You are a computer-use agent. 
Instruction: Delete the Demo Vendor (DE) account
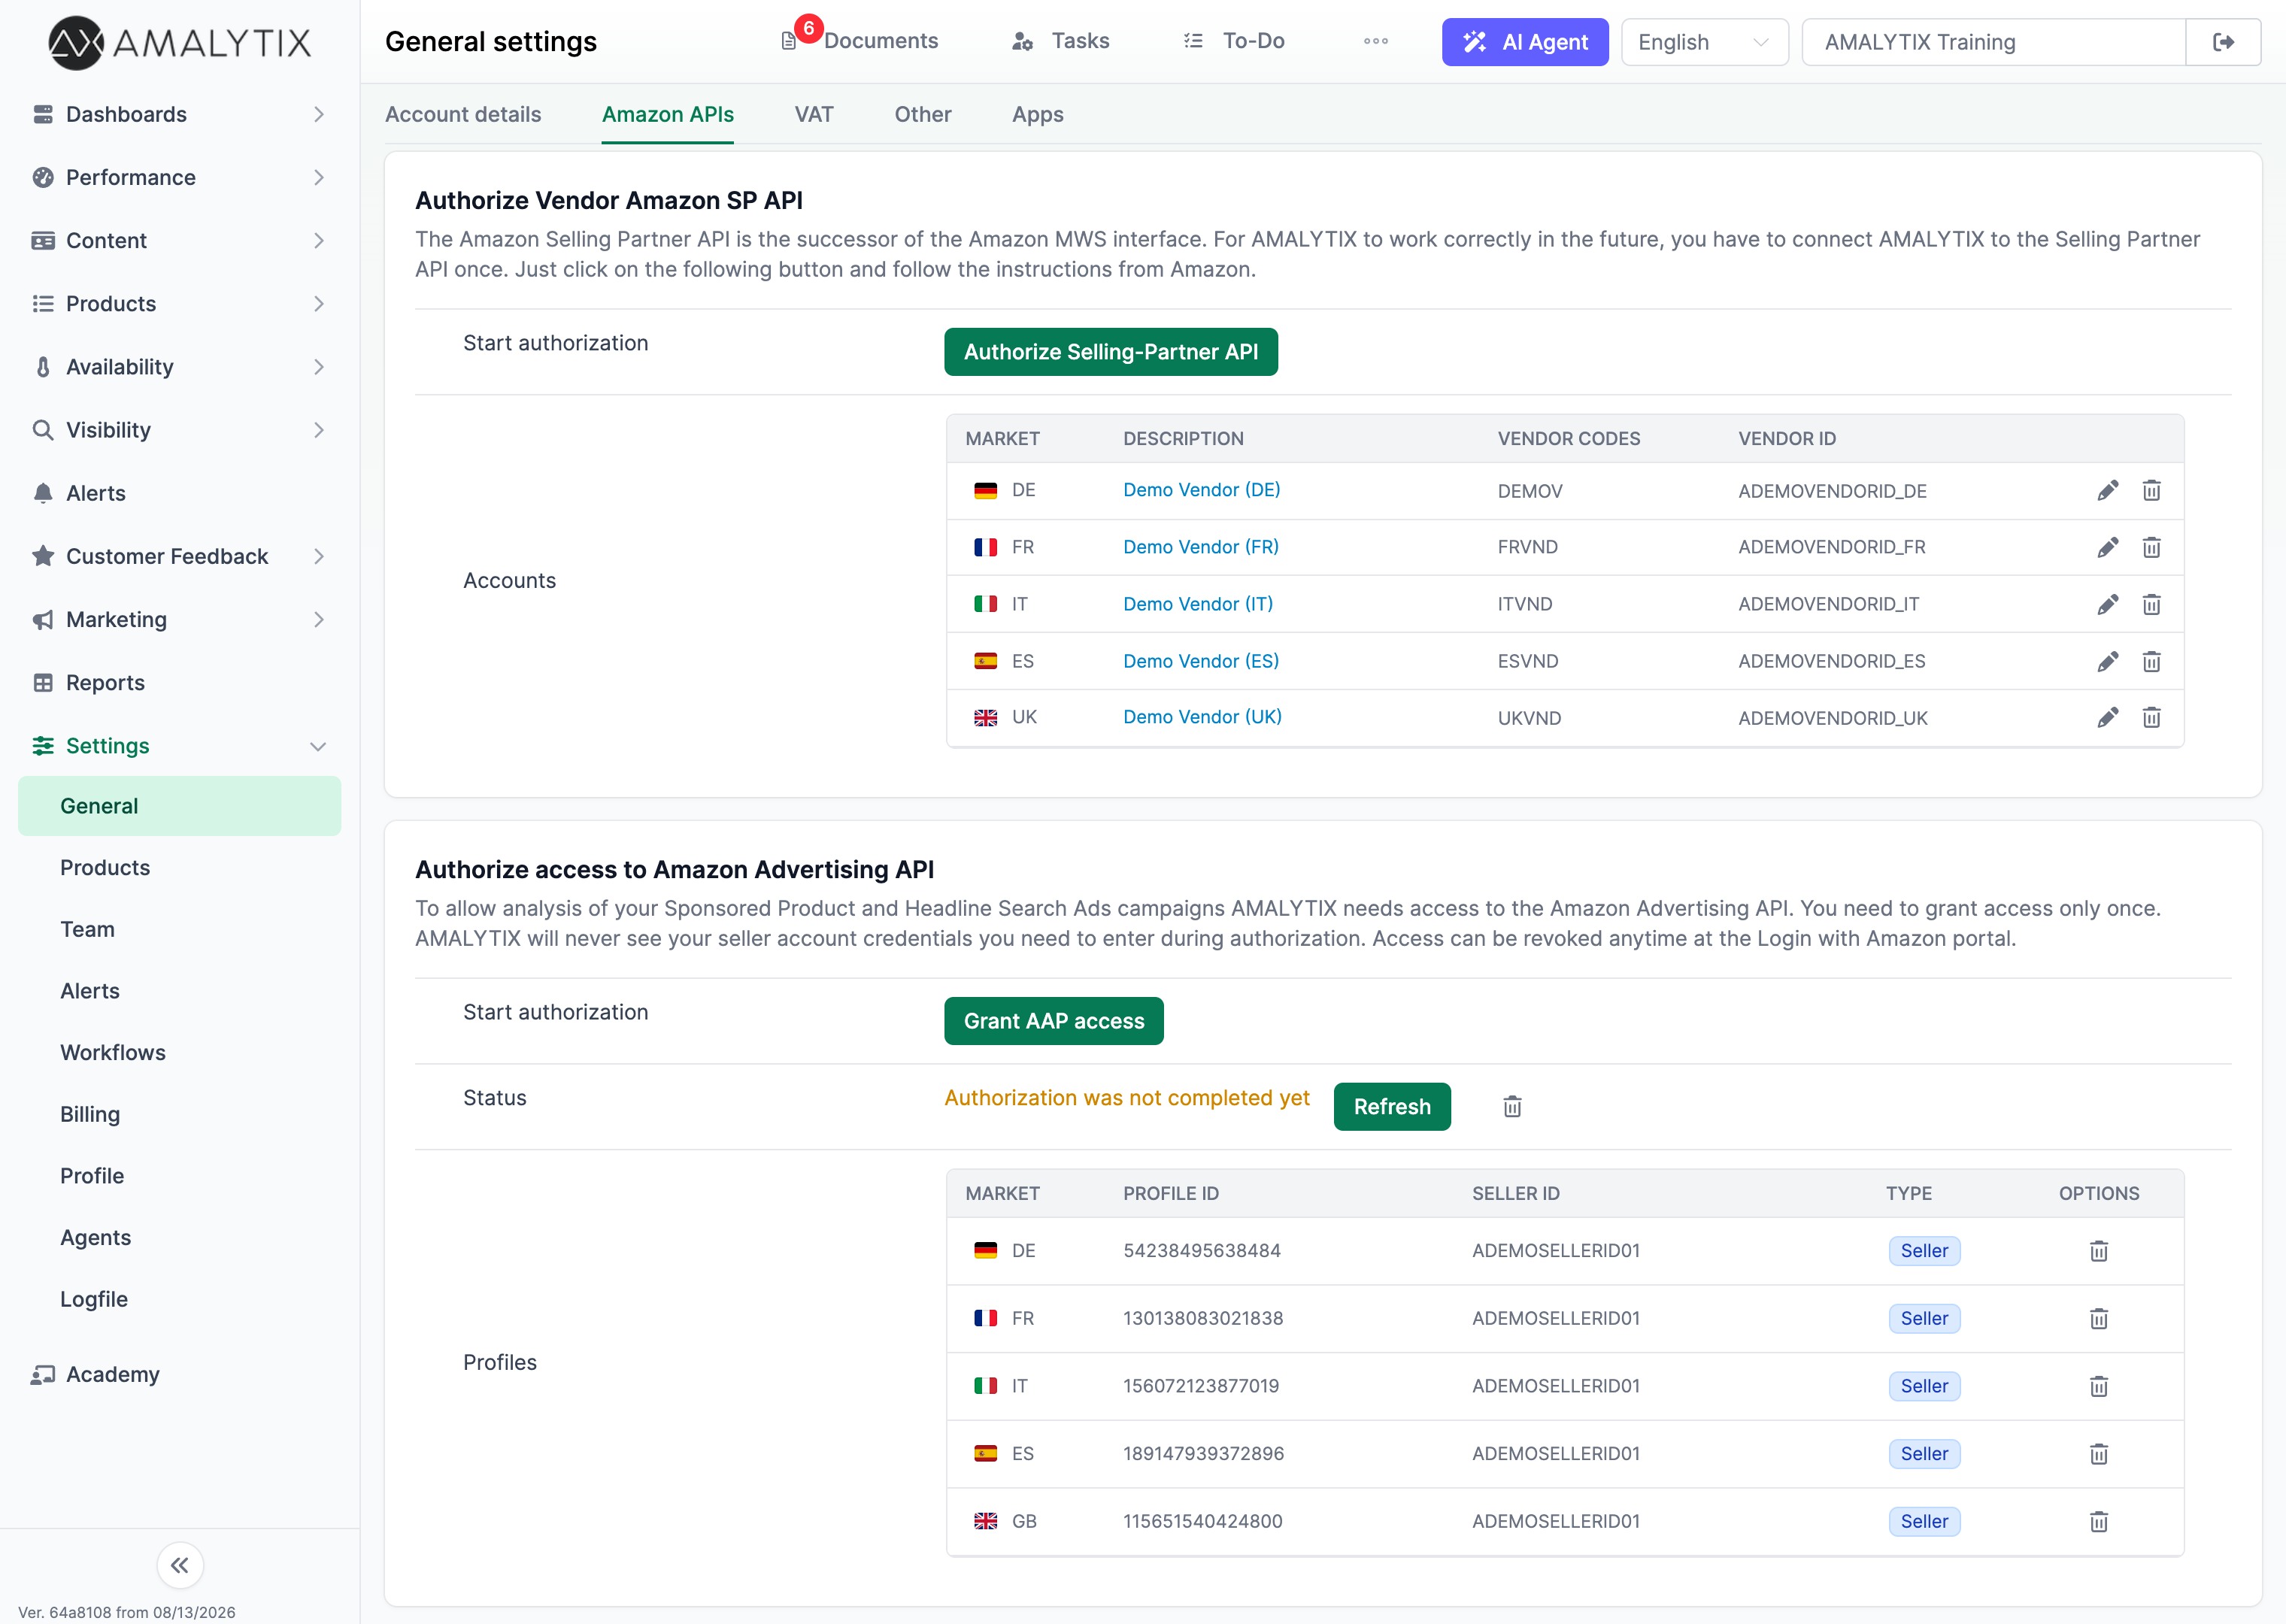[2152, 490]
